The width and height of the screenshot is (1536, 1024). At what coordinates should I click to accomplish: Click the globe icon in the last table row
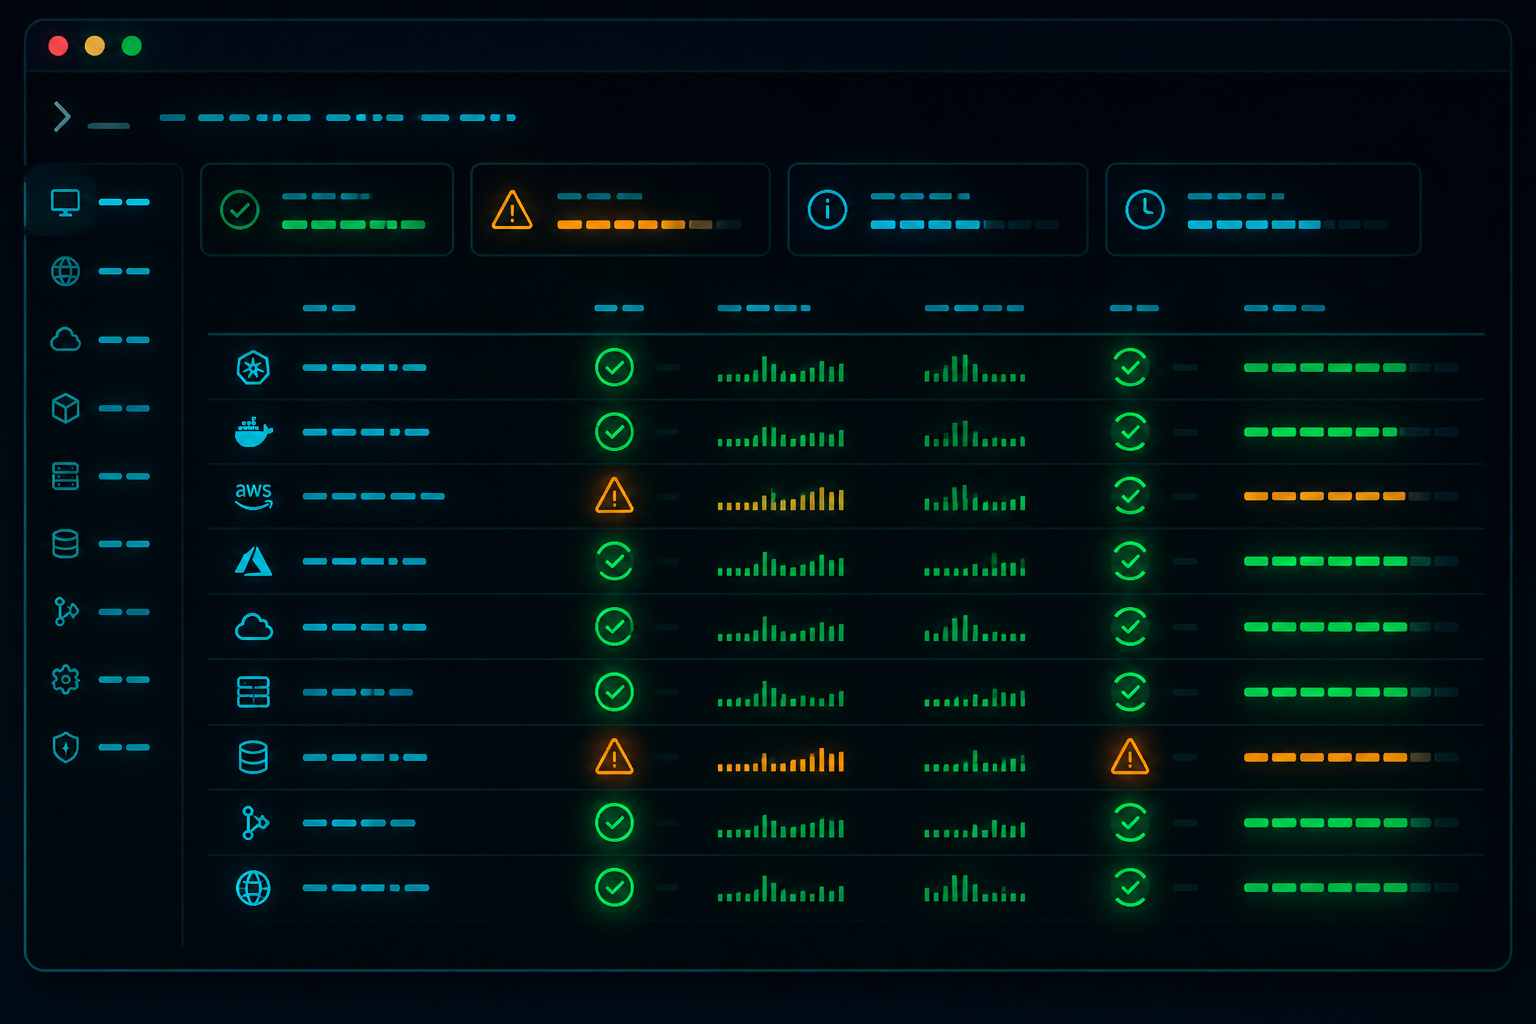(253, 888)
